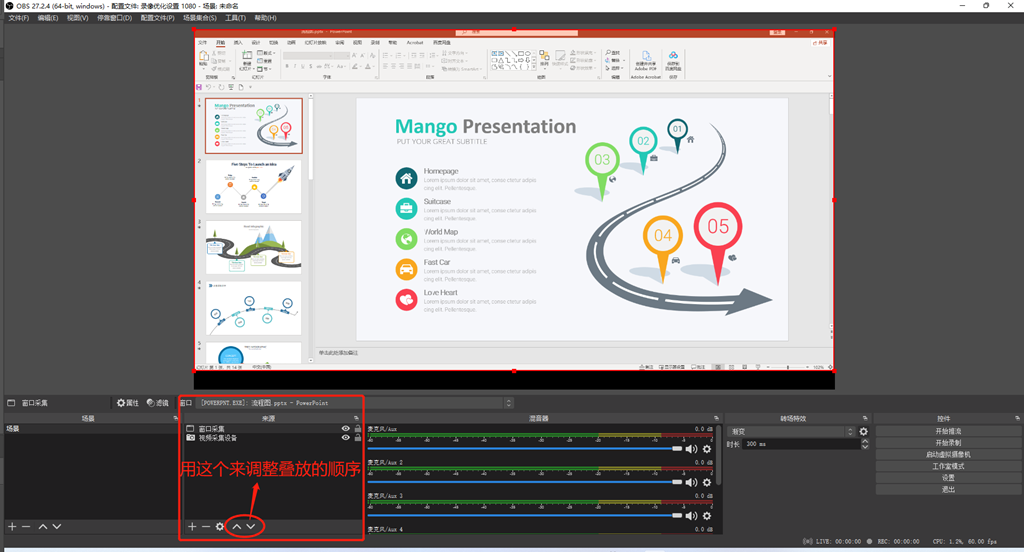The width and height of the screenshot is (1024, 552).
Task: Click the 开始推流 button
Action: coord(947,430)
